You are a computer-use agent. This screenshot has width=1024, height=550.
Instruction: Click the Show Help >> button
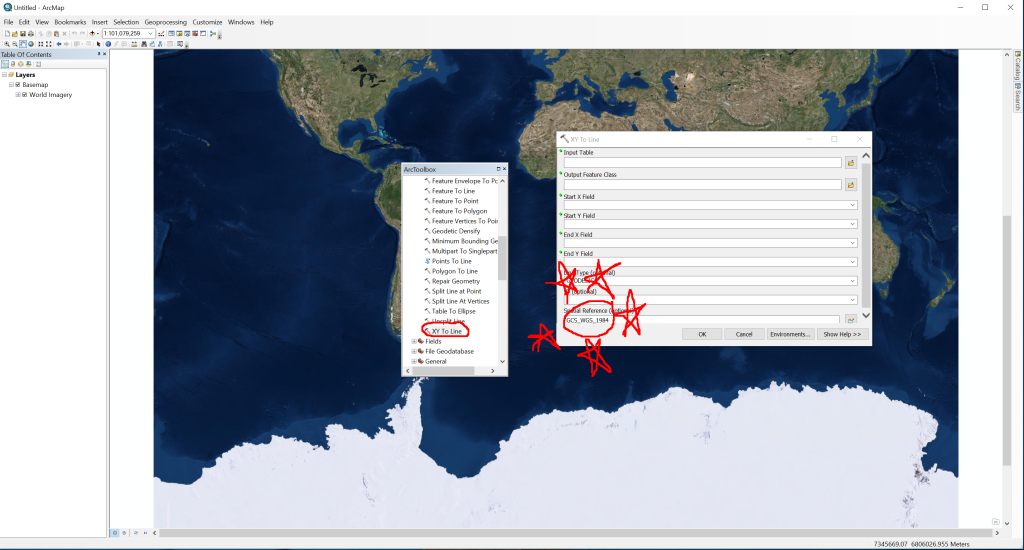(x=842, y=334)
